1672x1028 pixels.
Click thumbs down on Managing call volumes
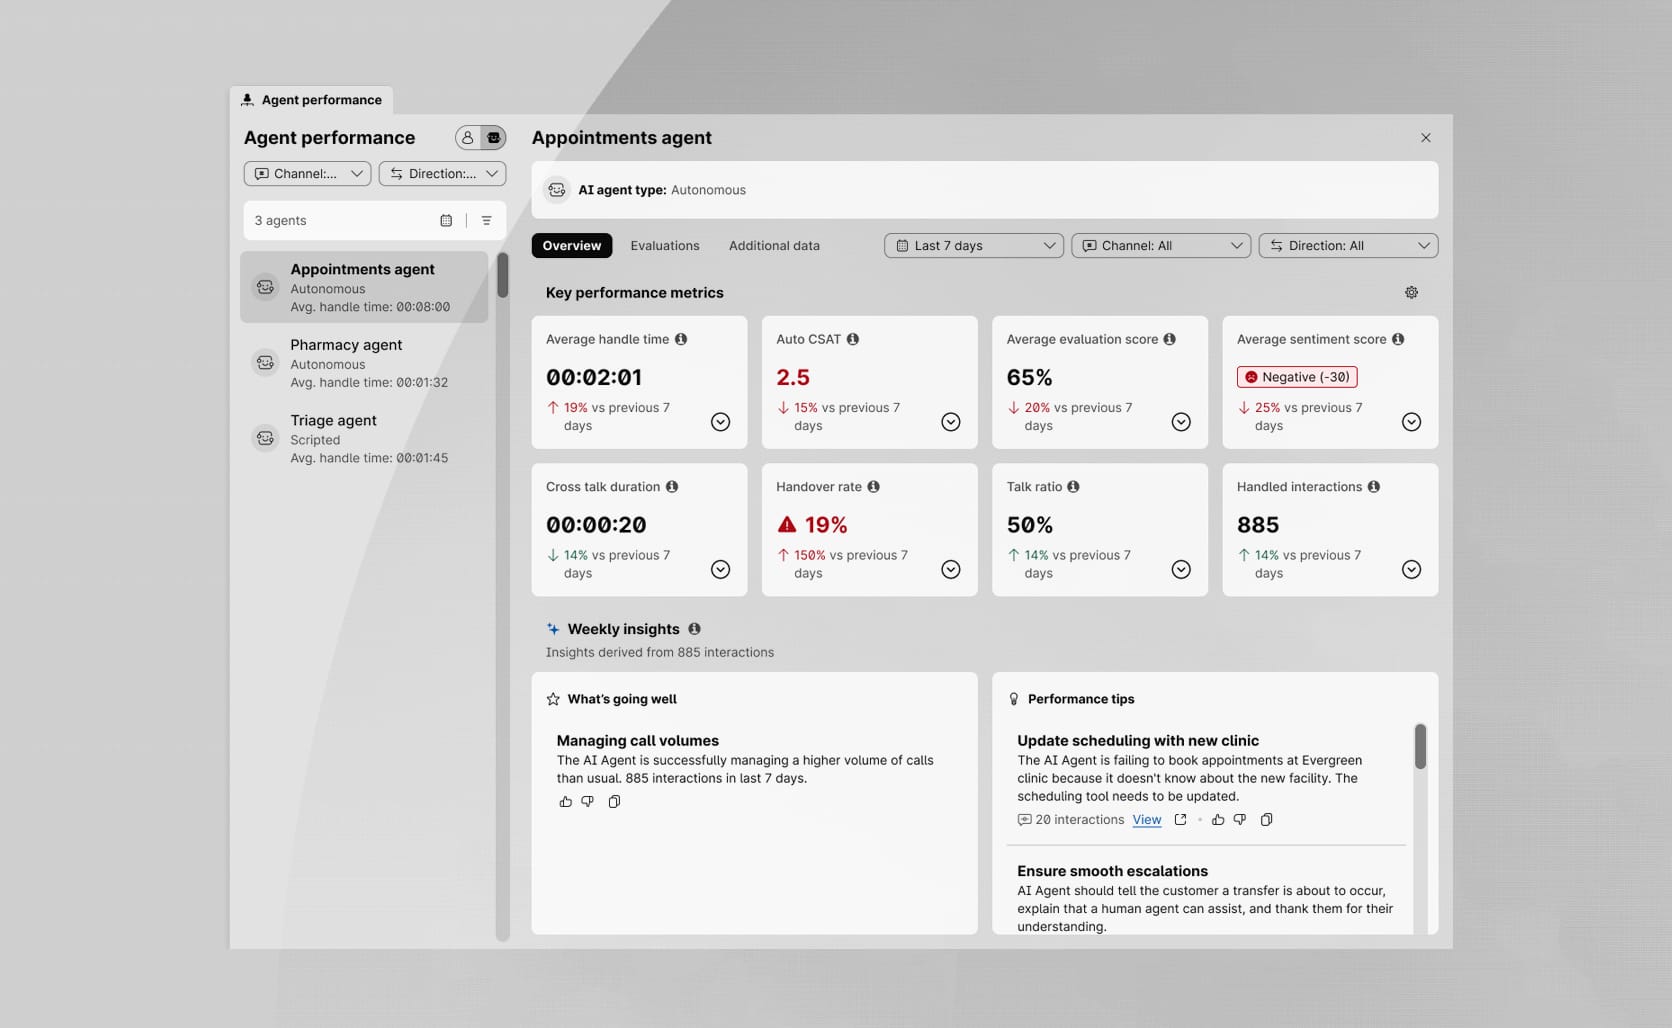click(588, 802)
